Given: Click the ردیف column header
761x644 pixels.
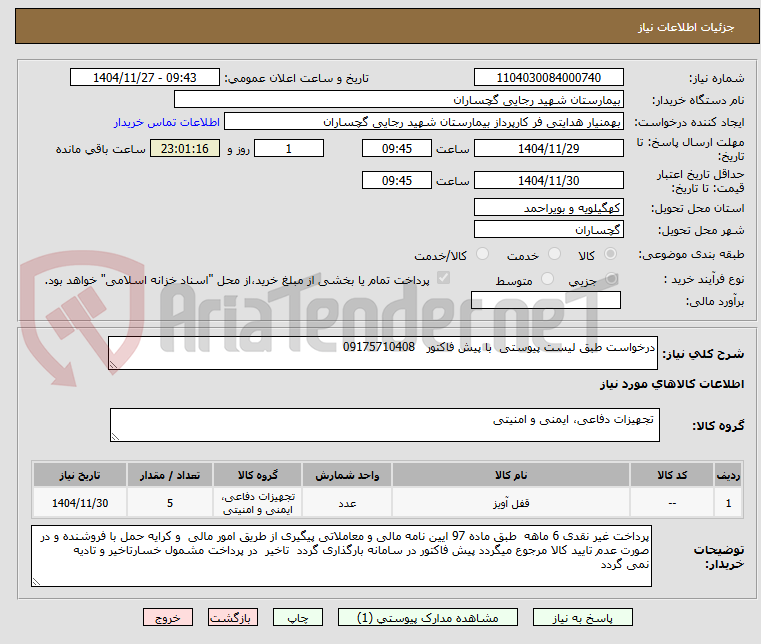Looking at the screenshot, I should [x=728, y=475].
